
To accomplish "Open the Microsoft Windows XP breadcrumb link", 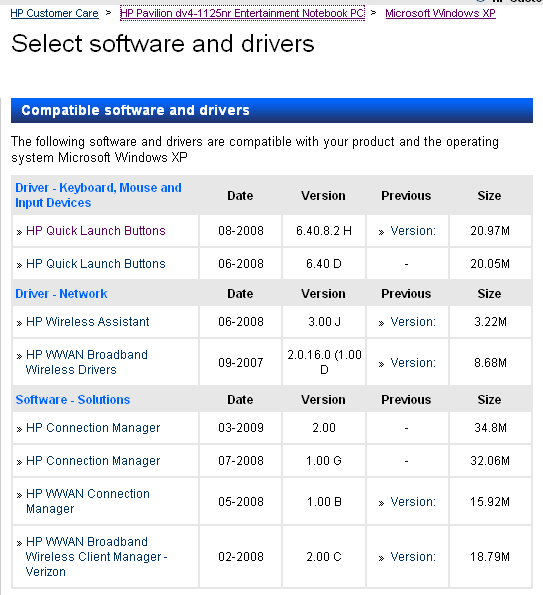I will click(440, 13).
